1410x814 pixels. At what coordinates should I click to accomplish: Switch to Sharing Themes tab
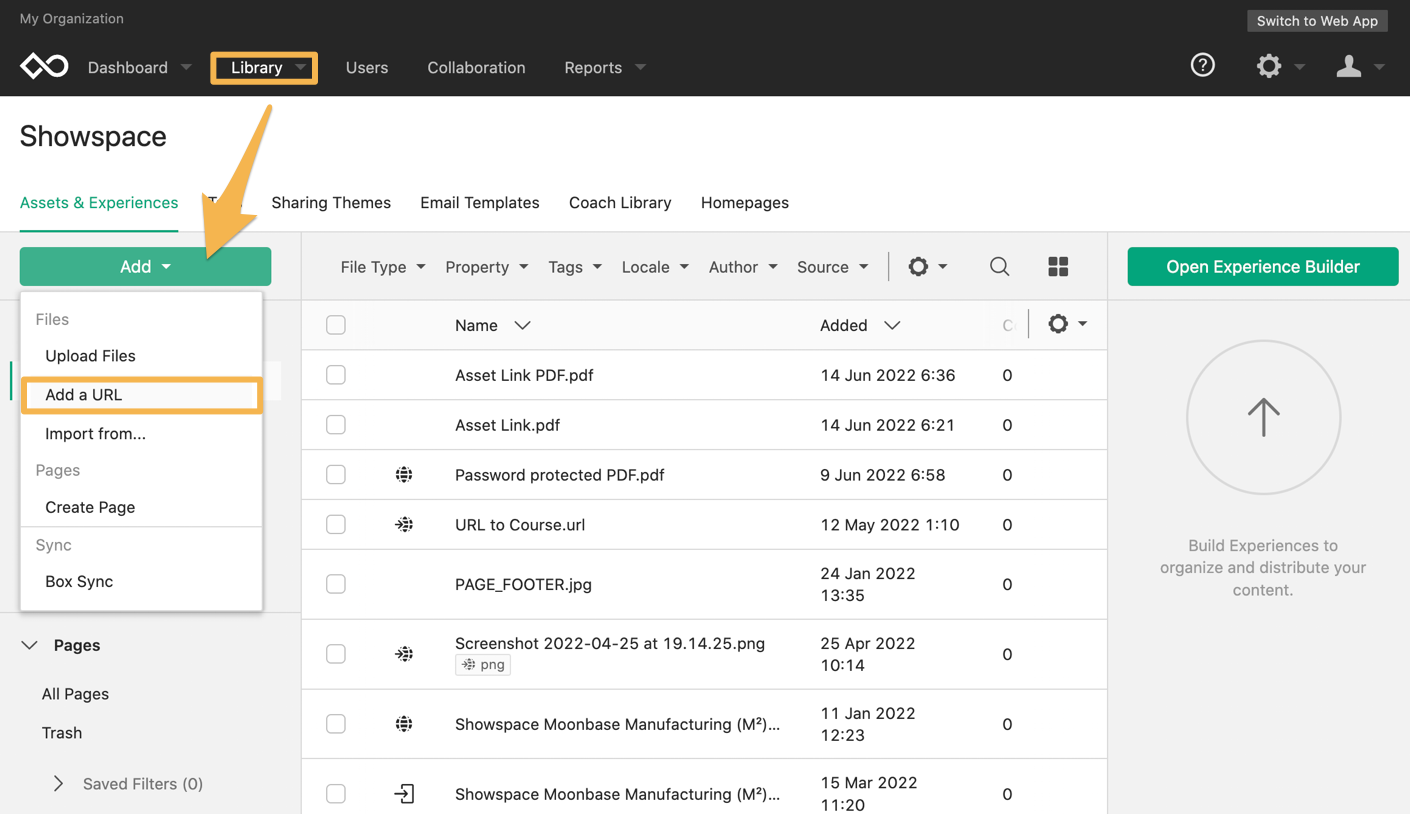click(331, 202)
